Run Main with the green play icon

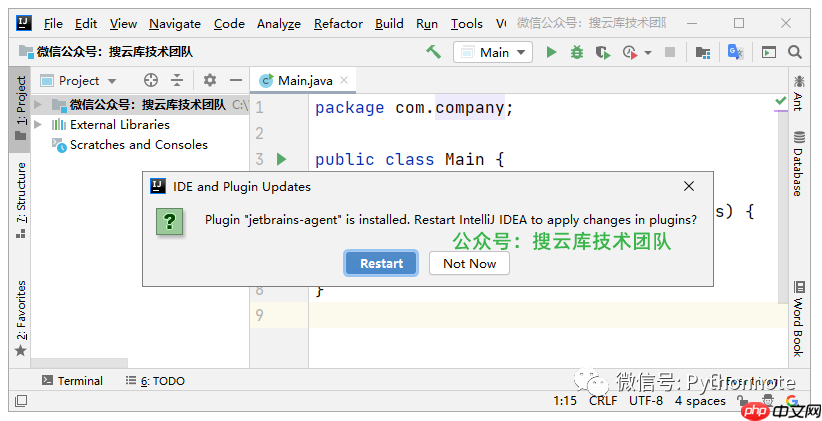tap(551, 52)
